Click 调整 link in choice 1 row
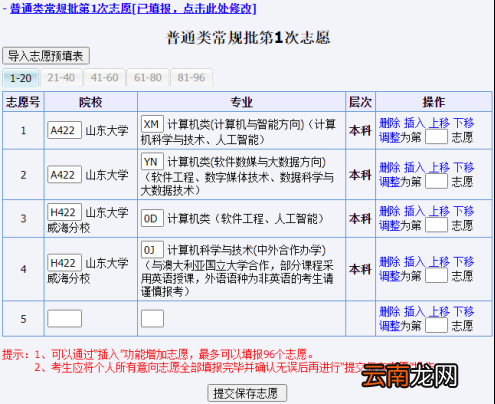Viewport: 495px width, 404px height. pos(390,137)
